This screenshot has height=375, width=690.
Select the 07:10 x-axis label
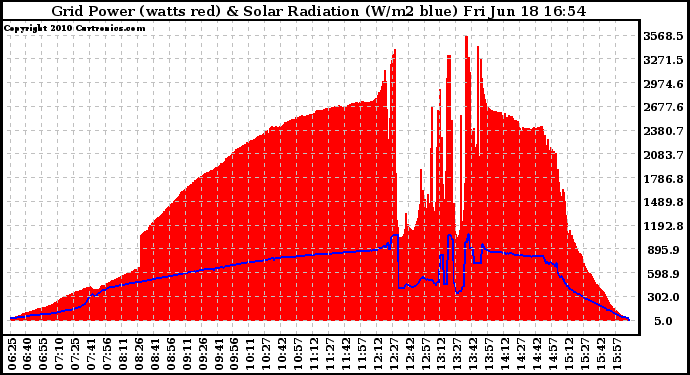59,353
